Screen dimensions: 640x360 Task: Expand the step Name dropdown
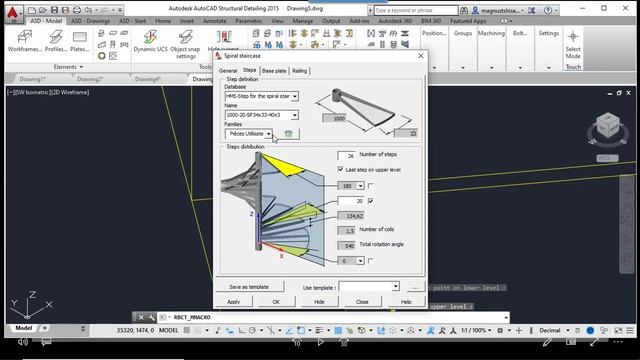click(295, 115)
